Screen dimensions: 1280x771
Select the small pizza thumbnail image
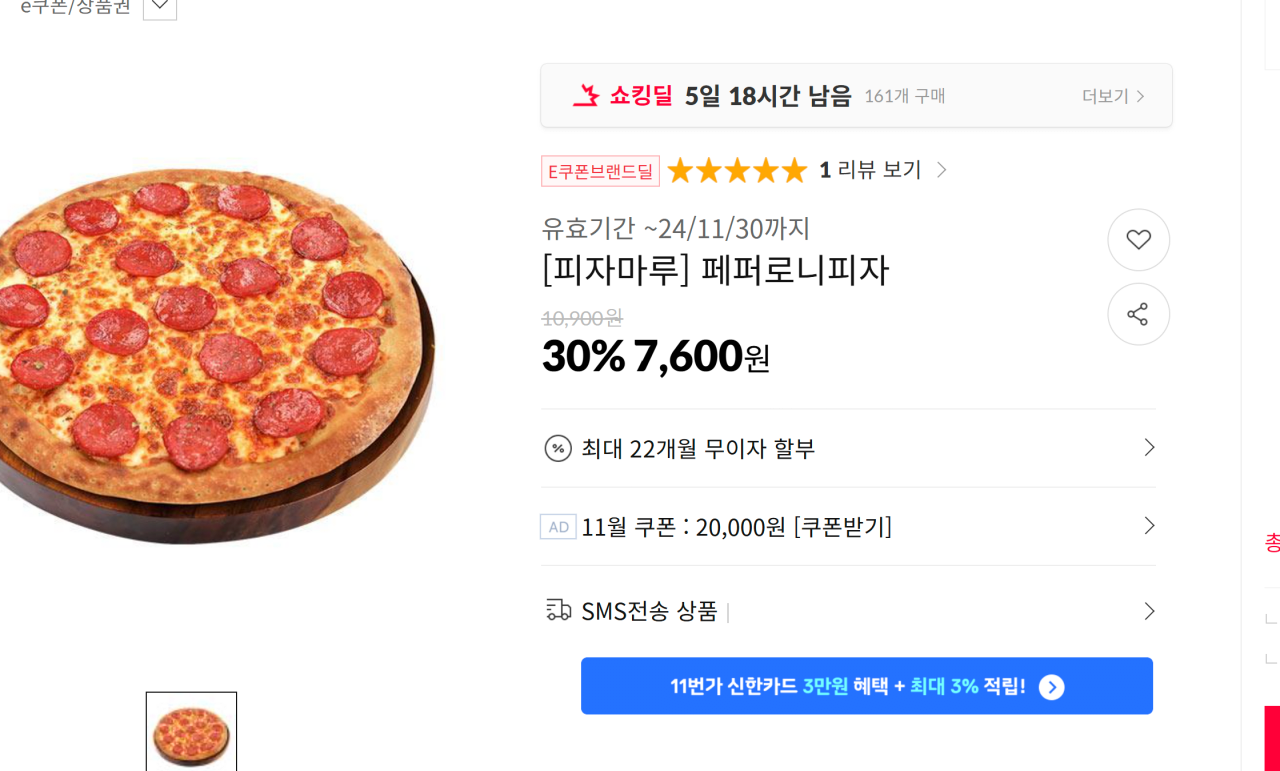[191, 733]
